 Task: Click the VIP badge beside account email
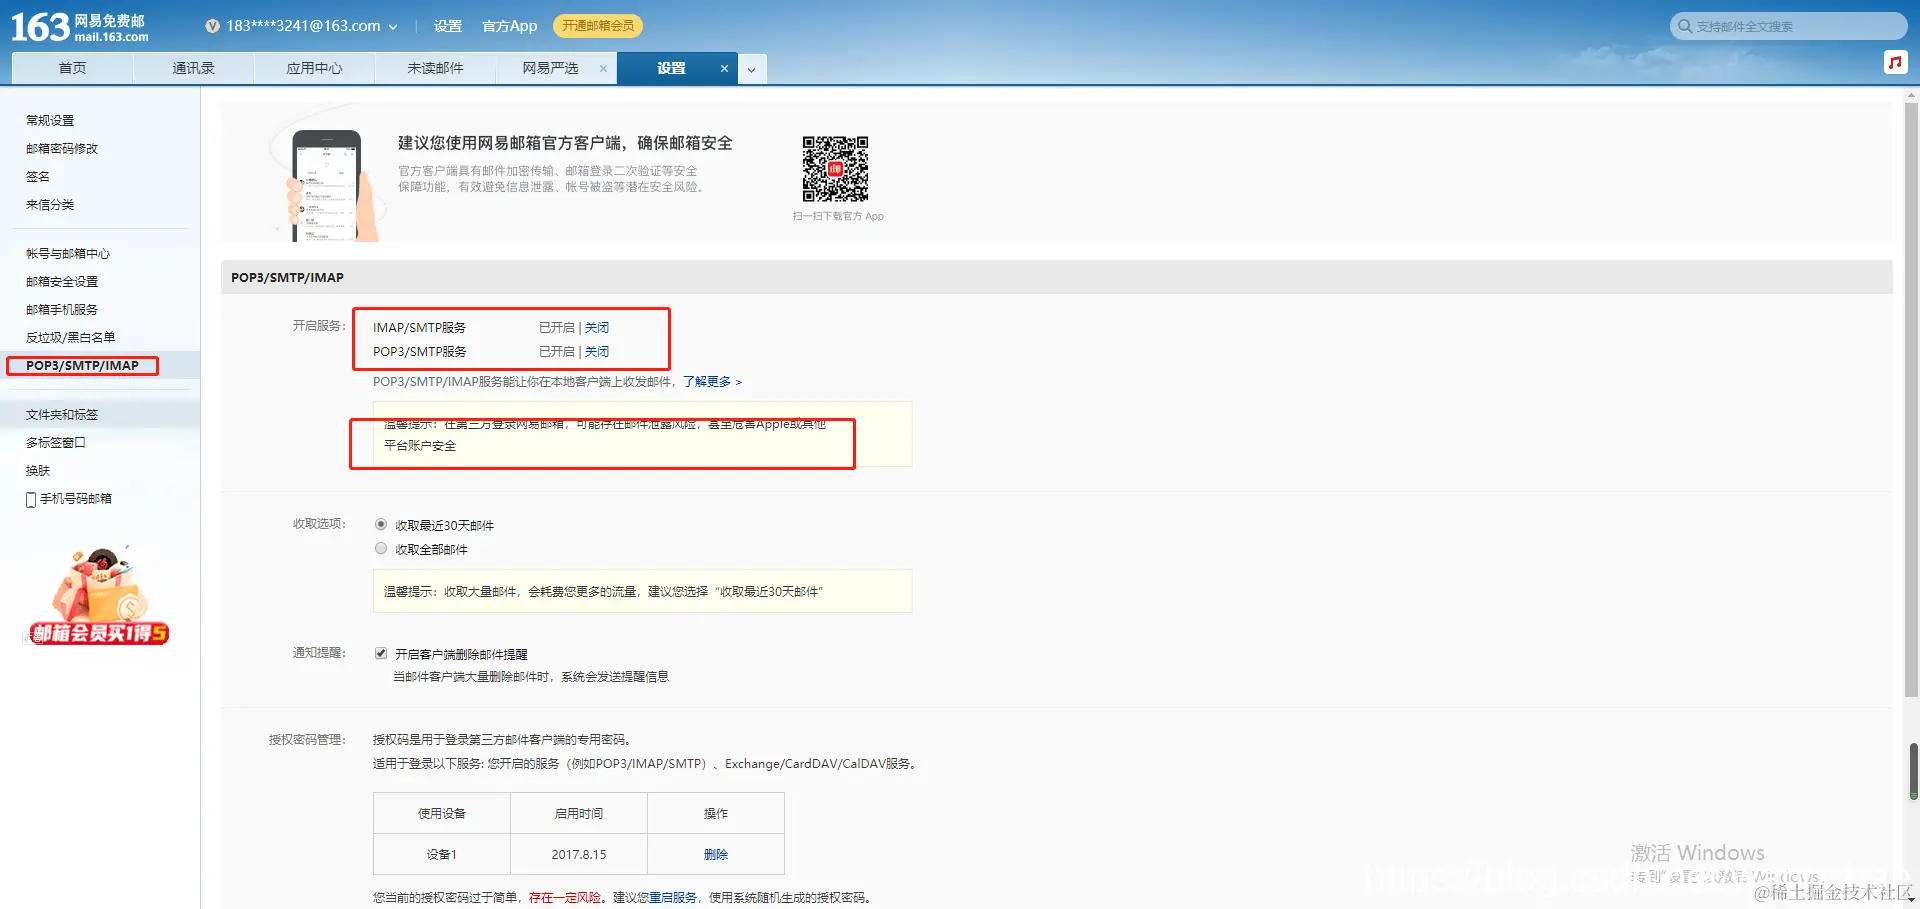(x=212, y=26)
